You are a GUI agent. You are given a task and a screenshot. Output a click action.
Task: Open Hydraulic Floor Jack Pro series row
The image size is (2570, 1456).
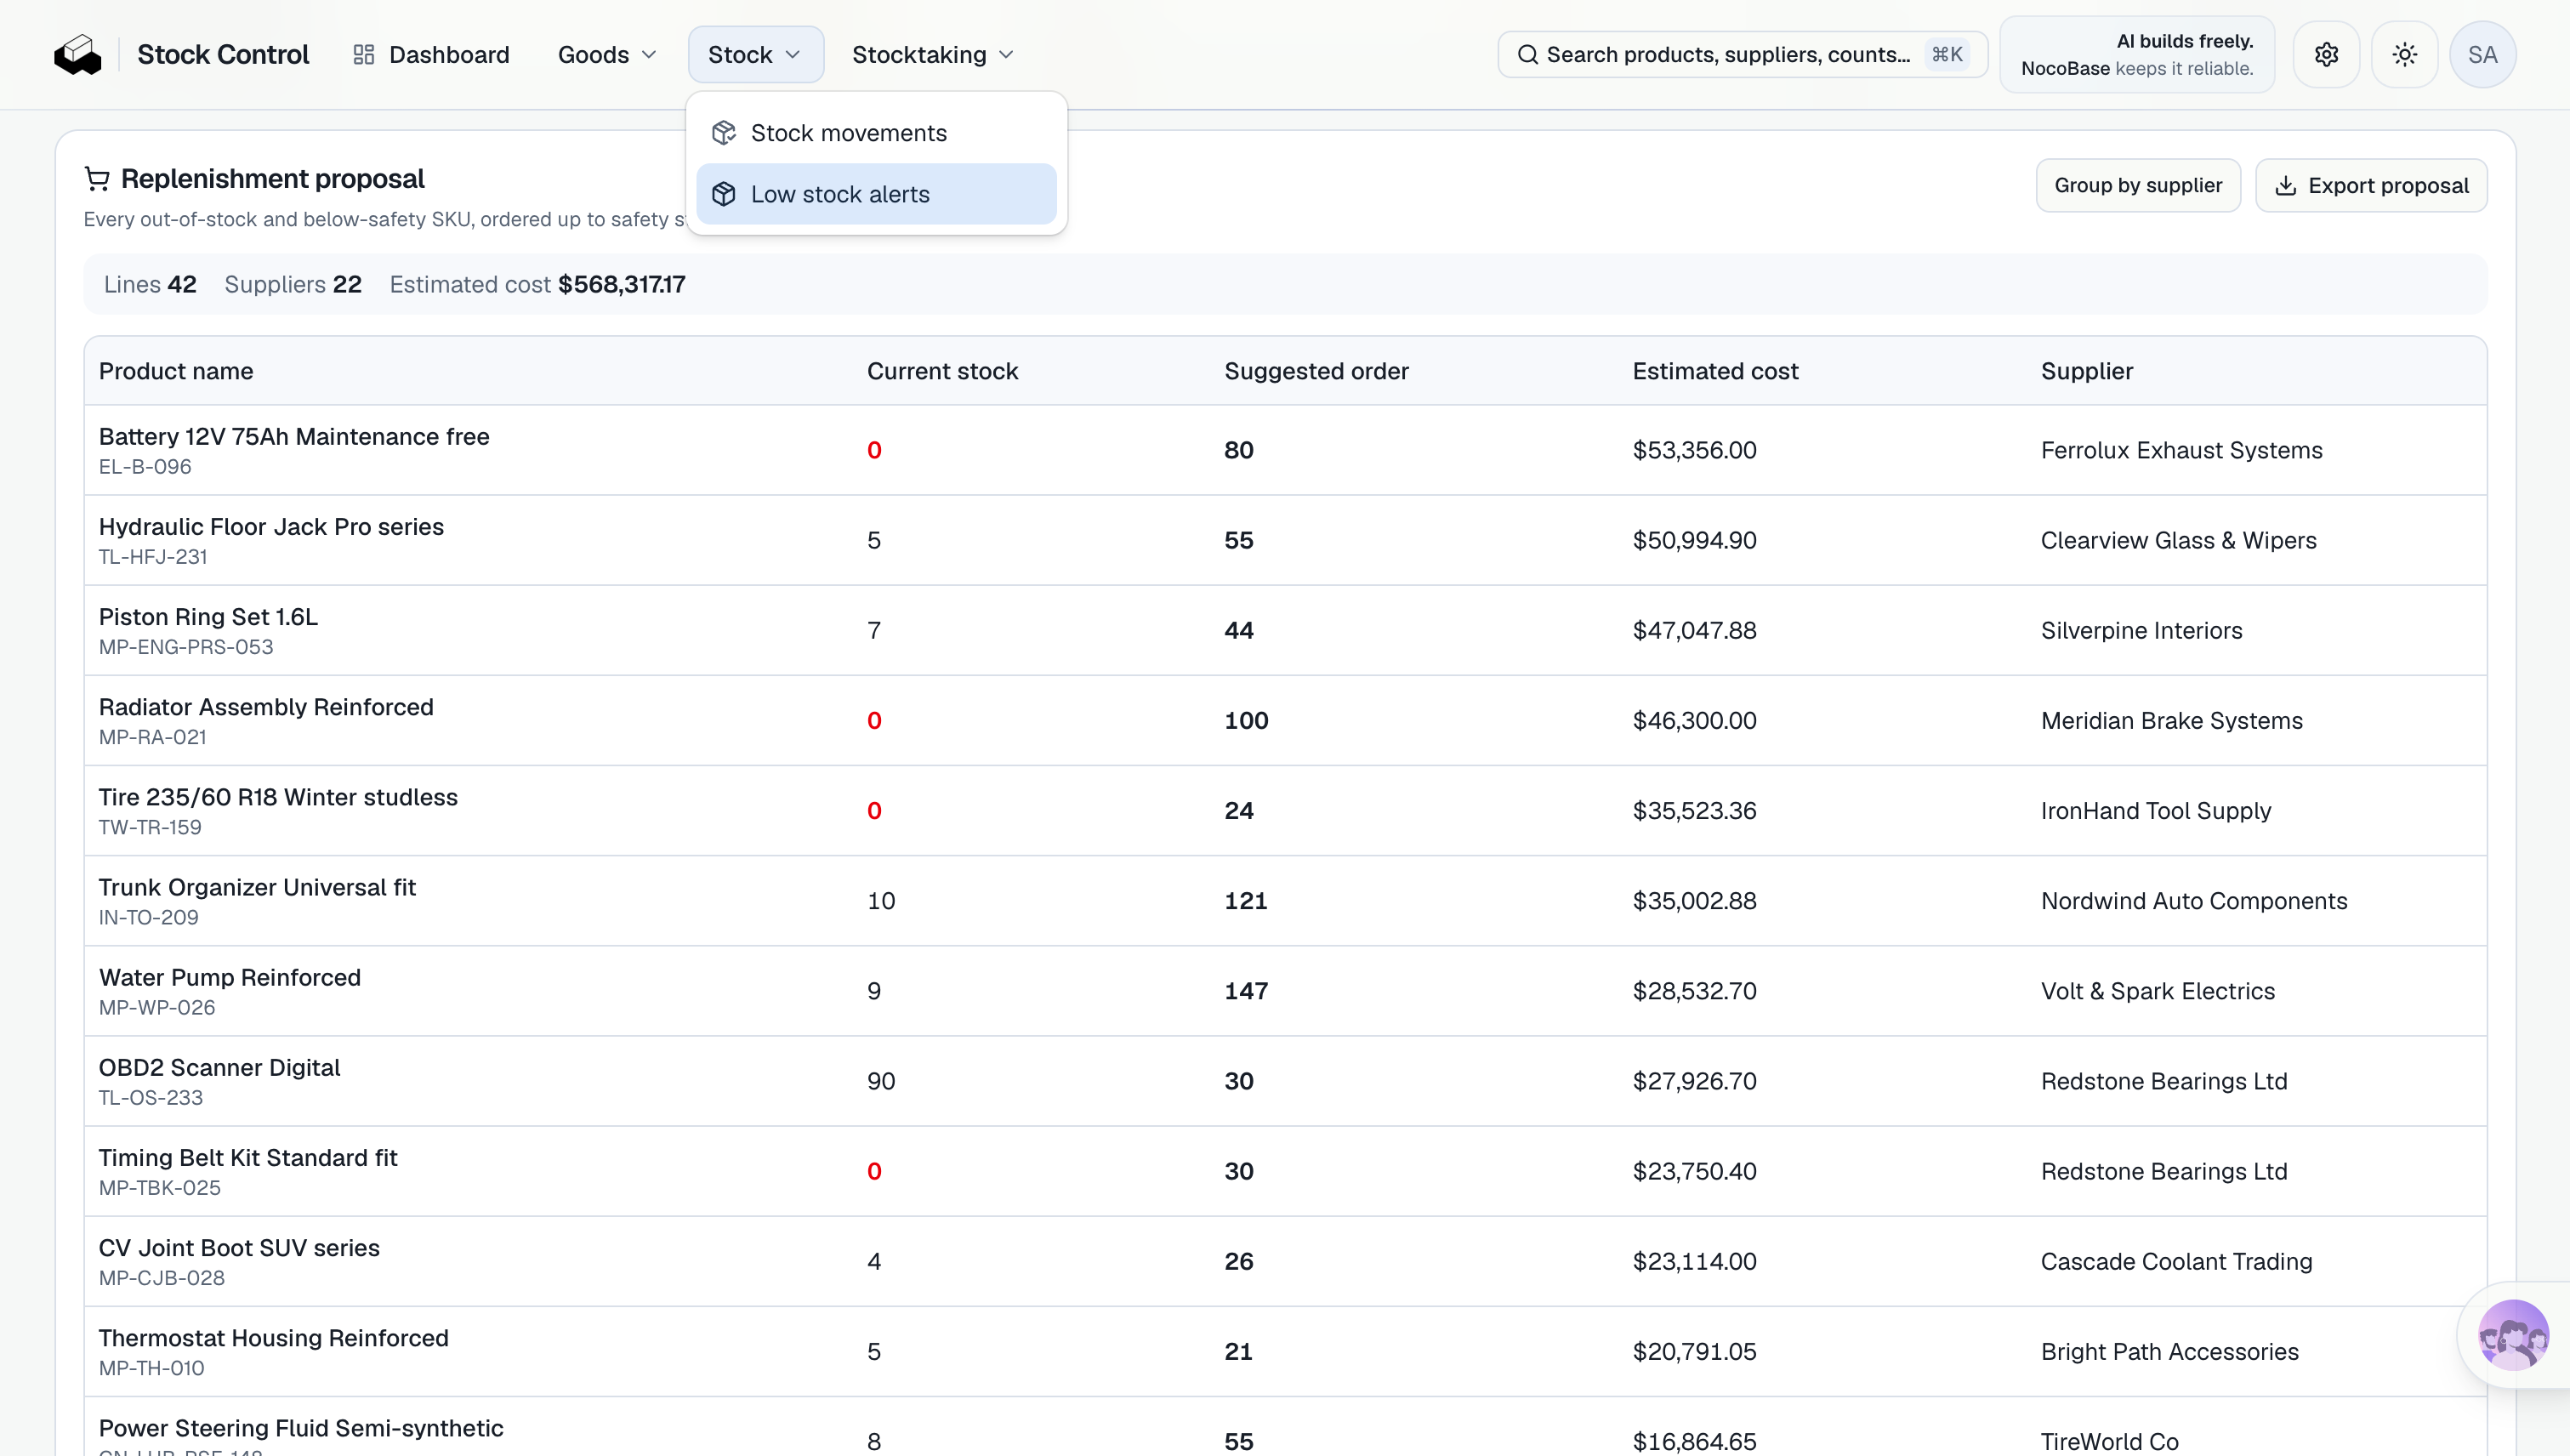[x=1285, y=540]
